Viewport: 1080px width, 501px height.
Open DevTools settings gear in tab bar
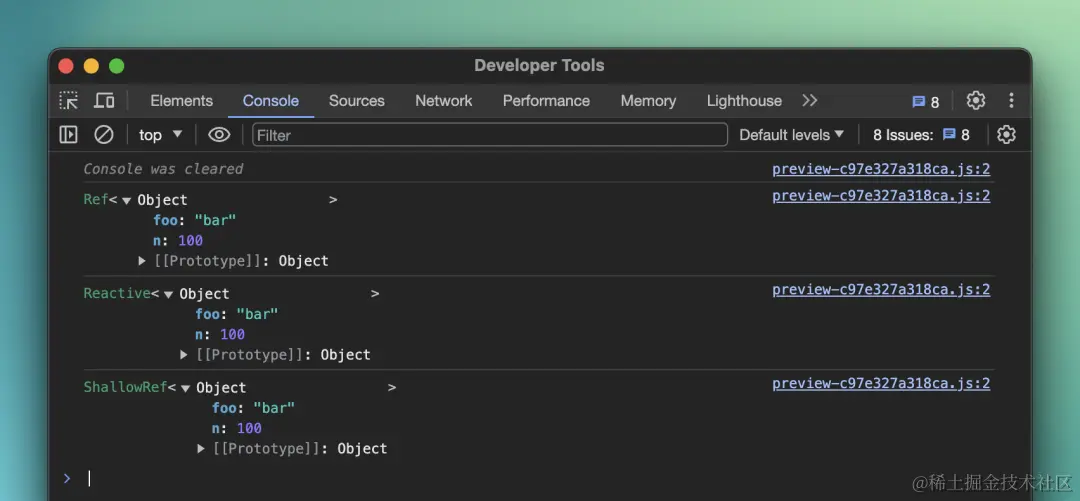tap(976, 101)
